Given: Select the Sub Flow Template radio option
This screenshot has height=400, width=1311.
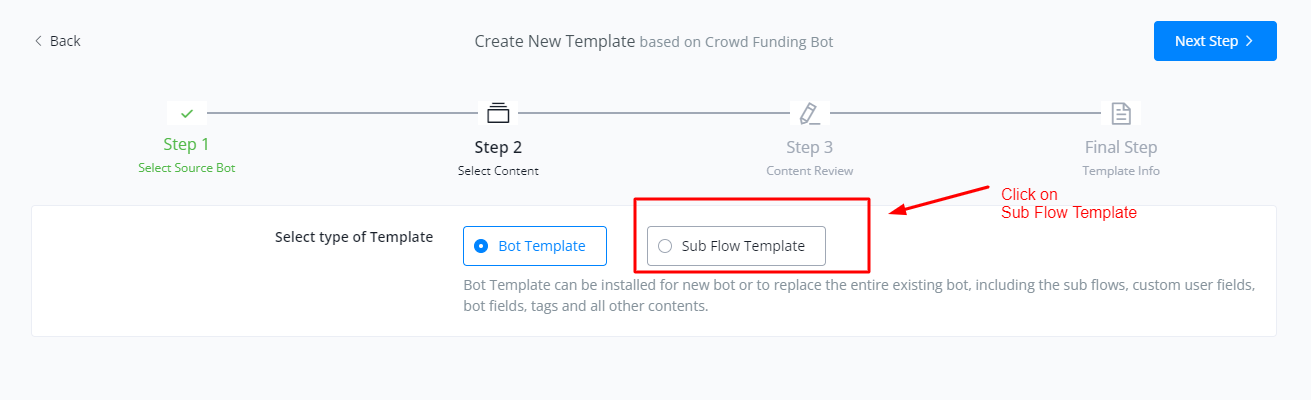Looking at the screenshot, I should (x=736, y=246).
